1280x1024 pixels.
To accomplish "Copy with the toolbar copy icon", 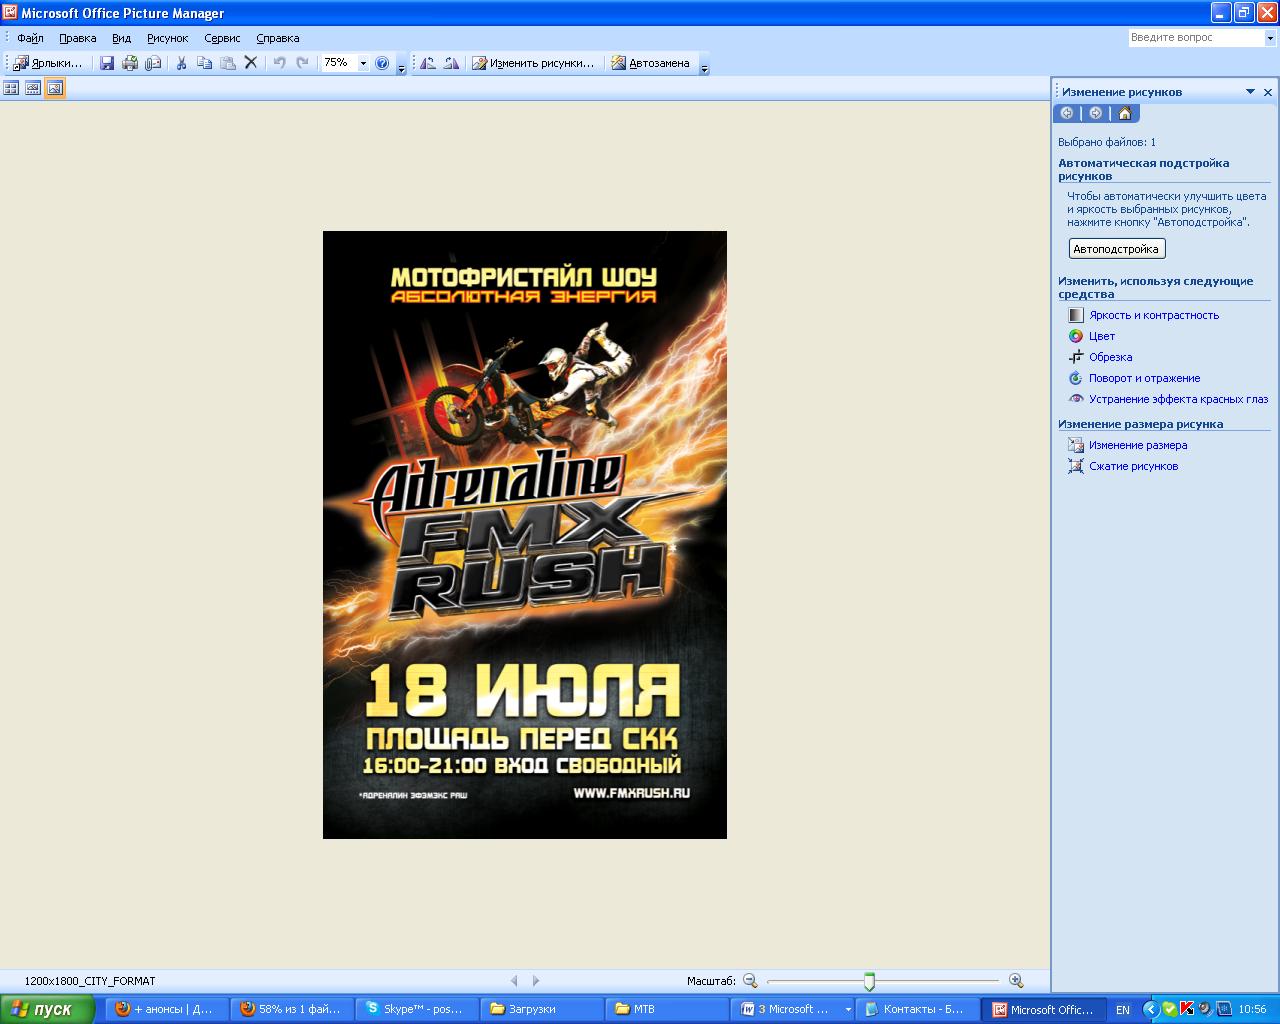I will [204, 63].
